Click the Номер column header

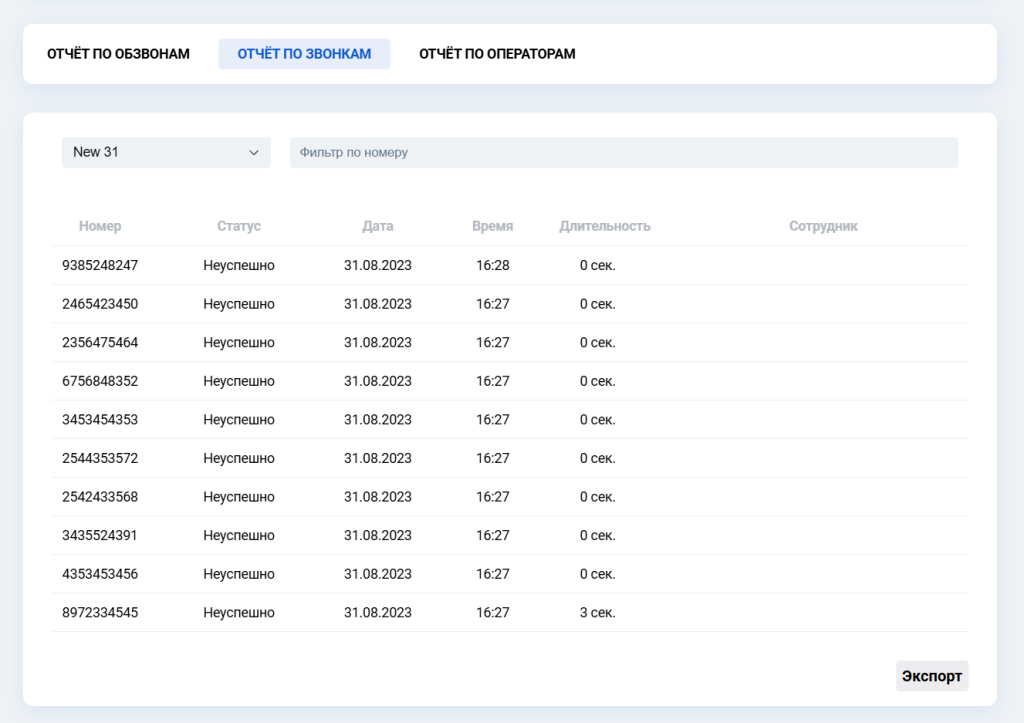[100, 226]
